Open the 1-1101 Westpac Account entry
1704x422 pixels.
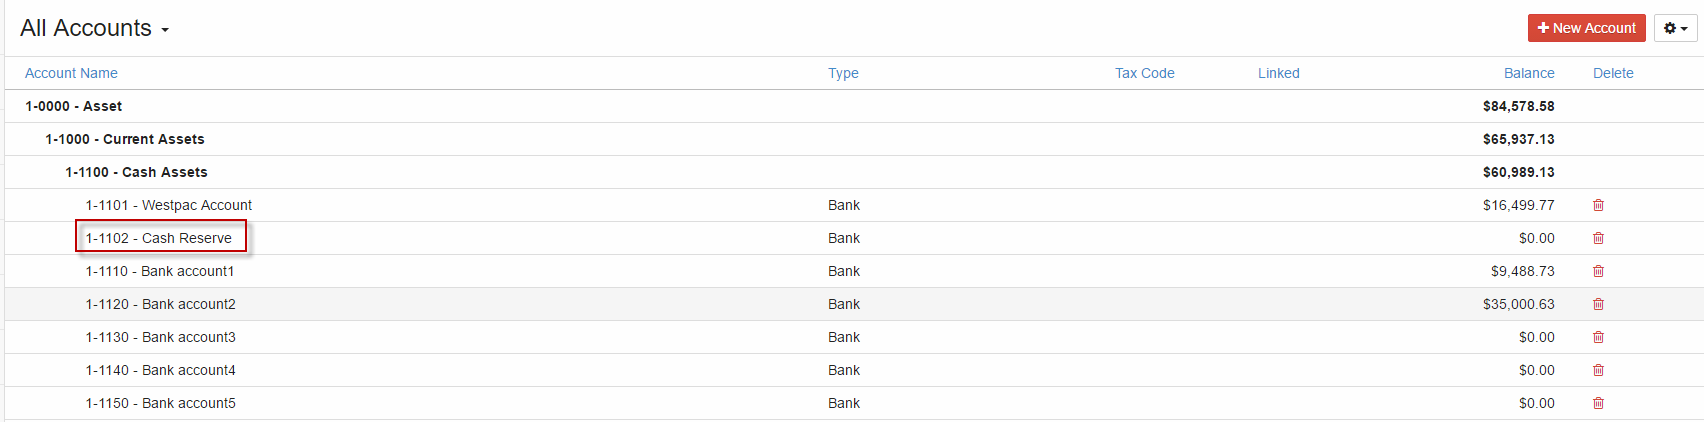point(169,205)
